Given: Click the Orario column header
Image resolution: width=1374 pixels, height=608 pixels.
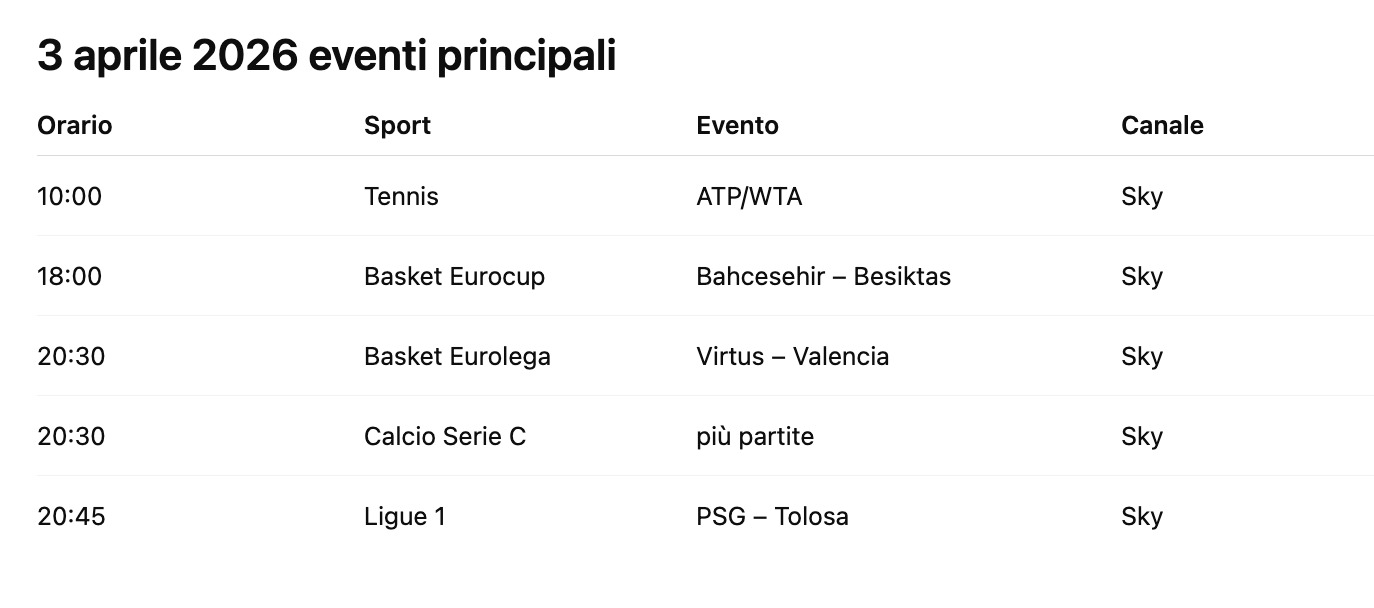Looking at the screenshot, I should click(x=74, y=126).
